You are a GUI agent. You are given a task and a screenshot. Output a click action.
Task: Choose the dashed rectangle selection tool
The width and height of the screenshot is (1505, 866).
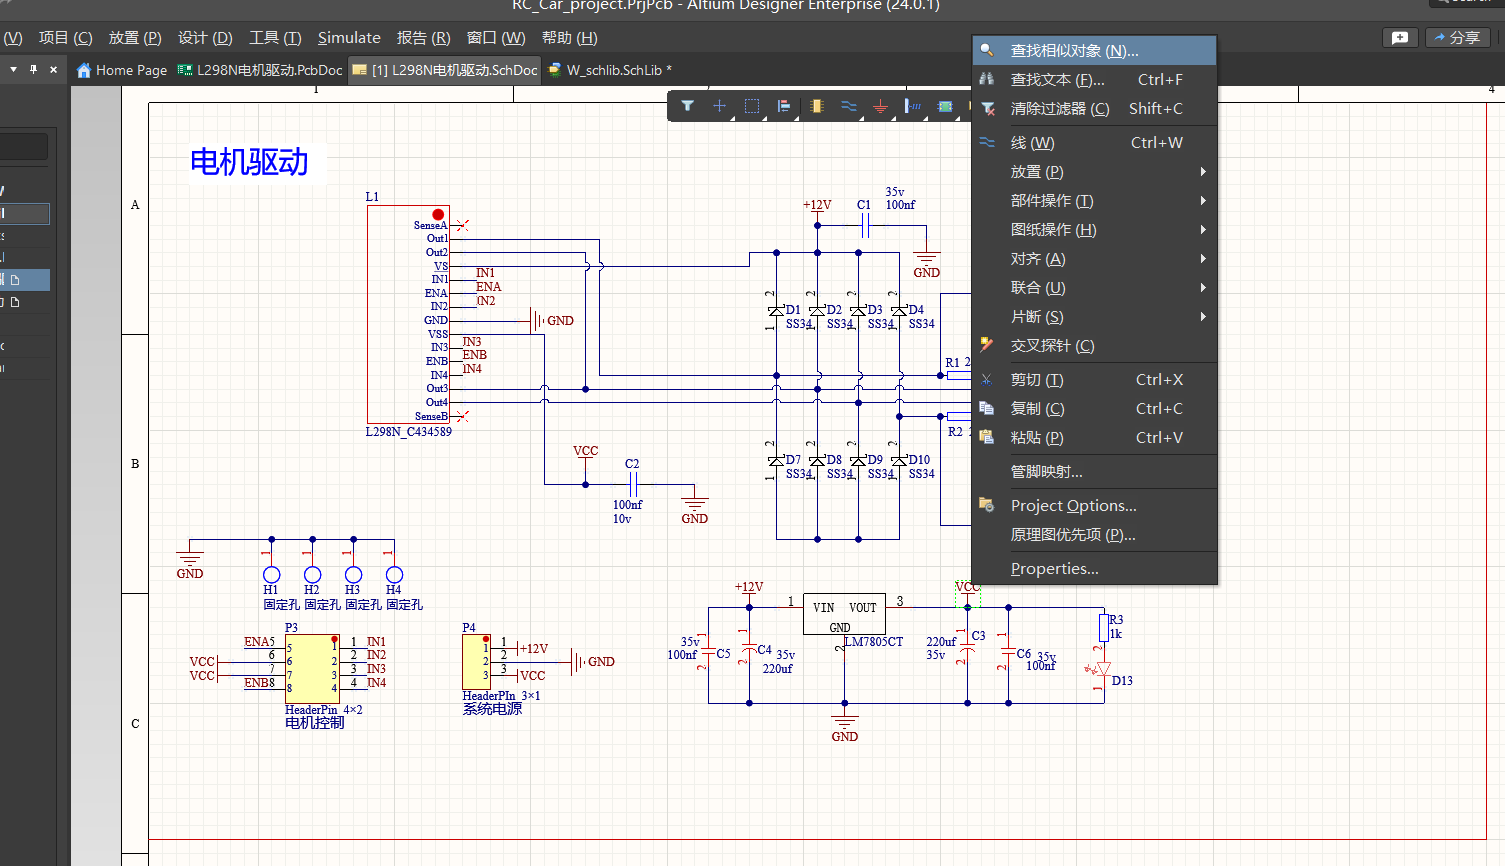(x=752, y=106)
